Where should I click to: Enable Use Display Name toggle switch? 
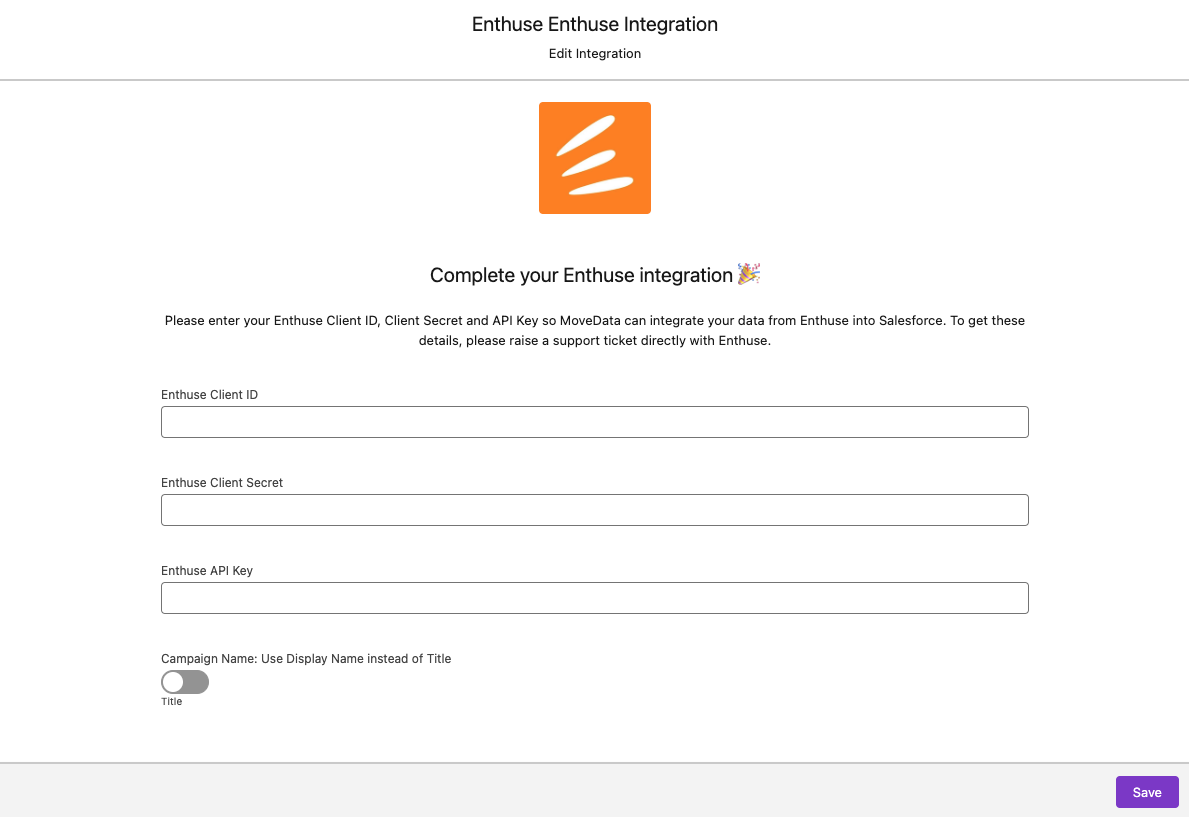click(x=185, y=682)
